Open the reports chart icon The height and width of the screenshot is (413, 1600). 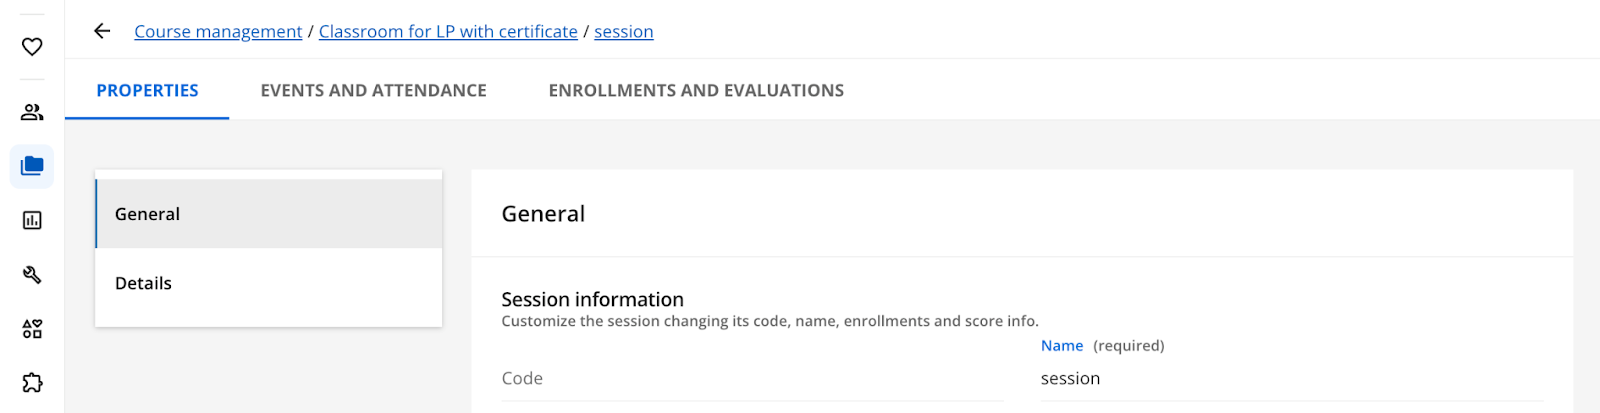[x=32, y=220]
